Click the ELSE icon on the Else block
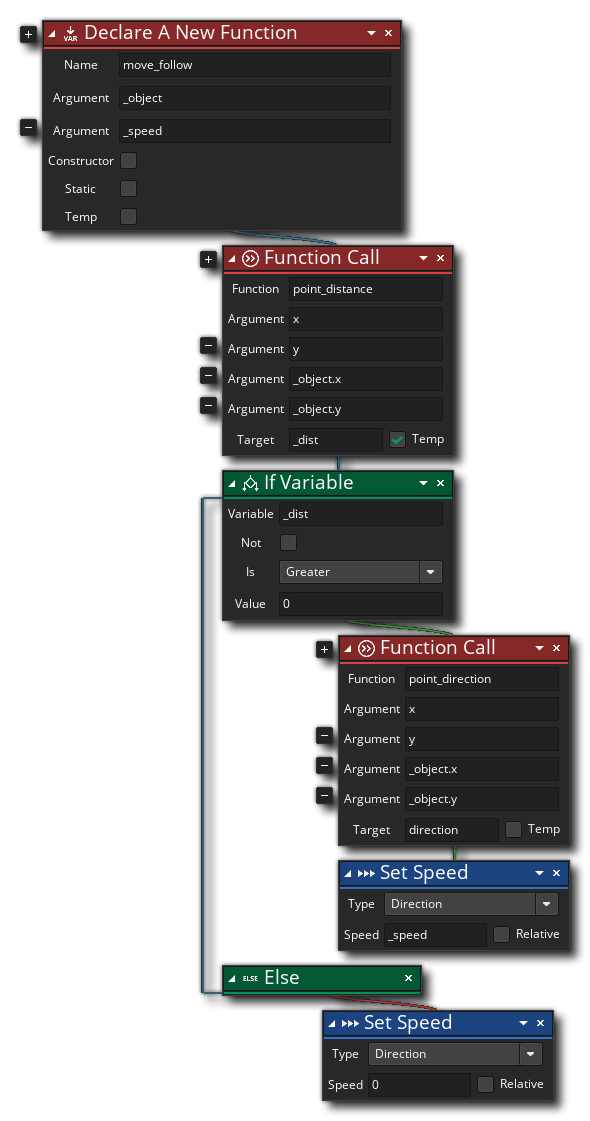The width and height of the screenshot is (590, 1121). click(x=249, y=978)
